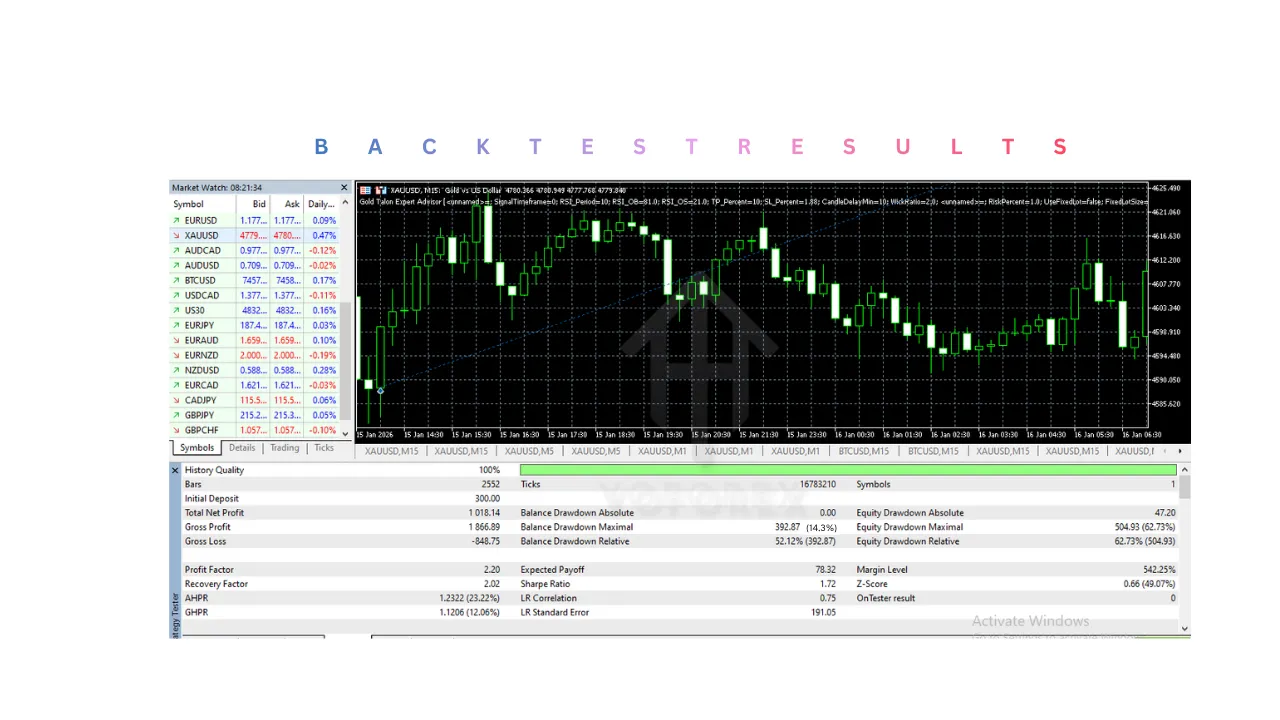Click the BTCUSD ask price cell

(x=287, y=280)
